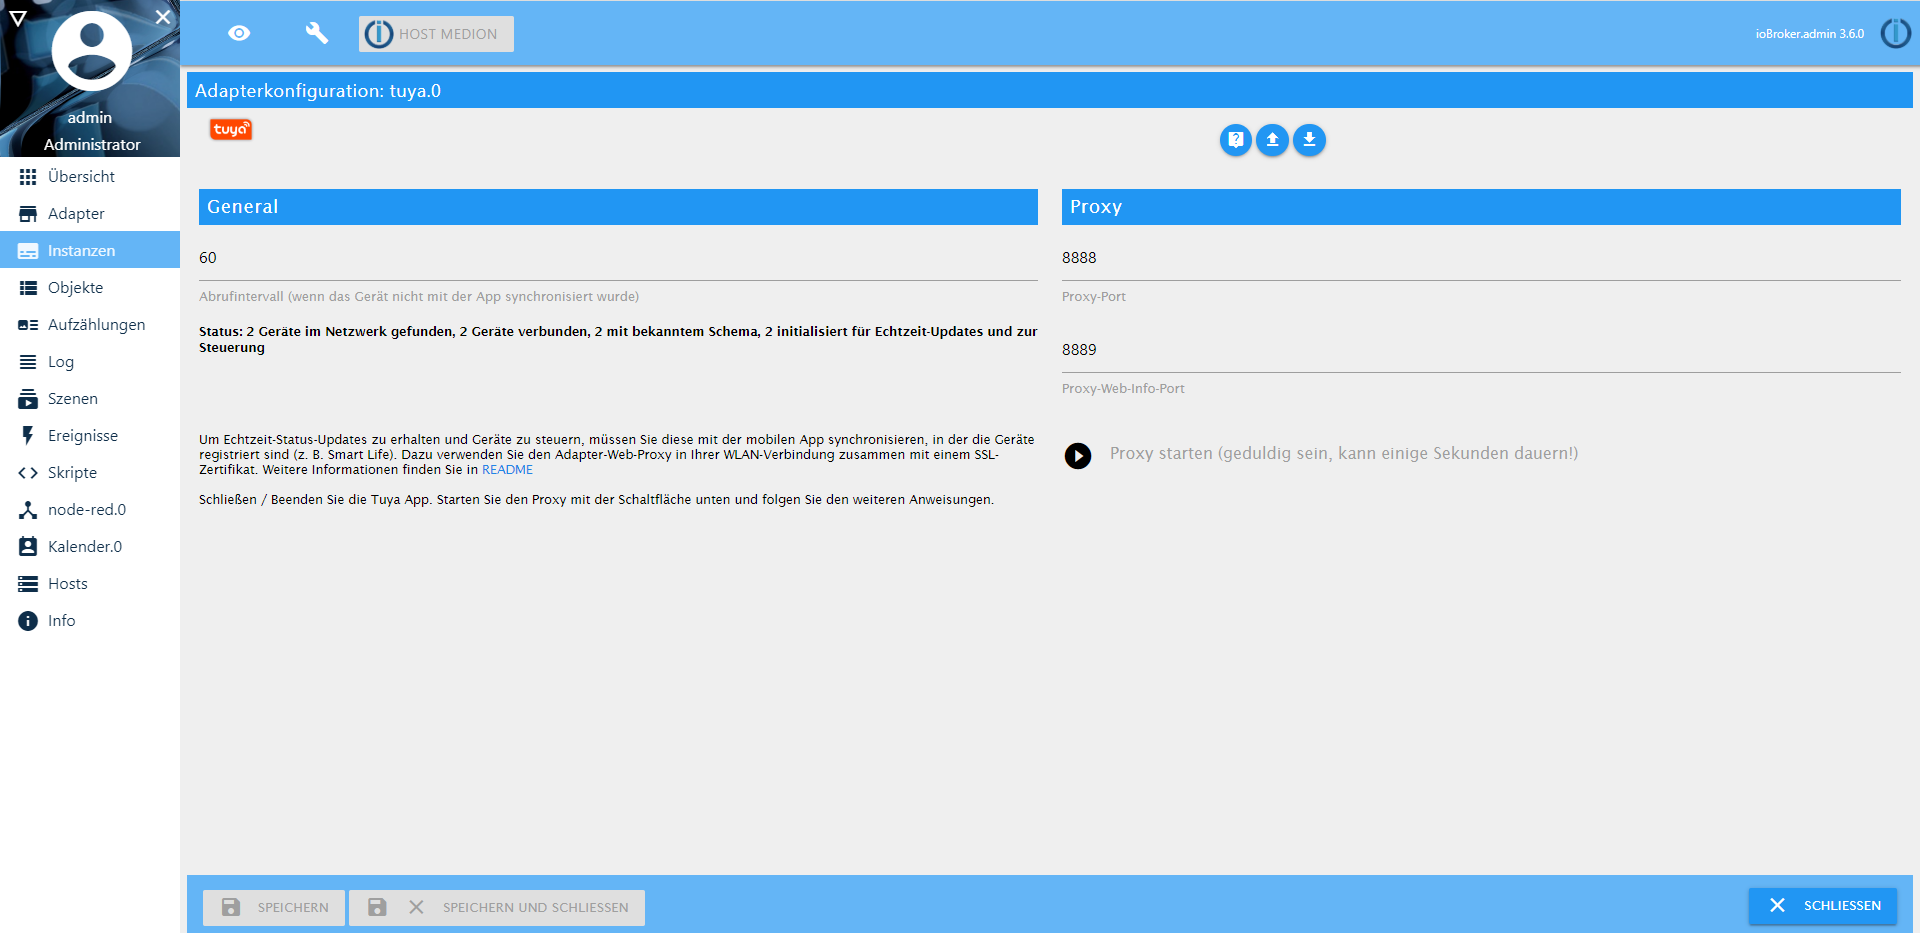Switch to the Ereignisse view
Screen dimensions: 1920x933
pyautogui.click(x=83, y=435)
